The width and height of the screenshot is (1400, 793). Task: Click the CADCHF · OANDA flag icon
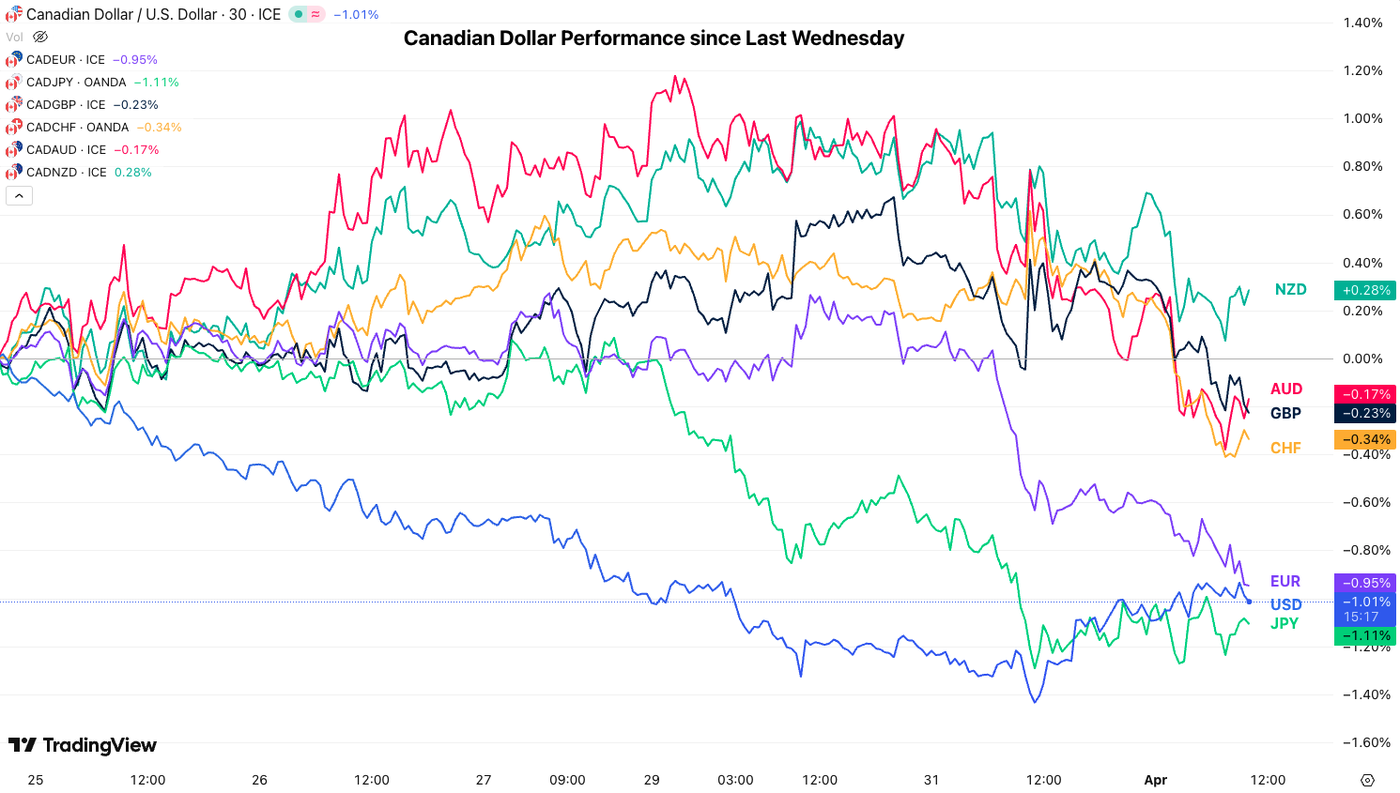click(x=12, y=126)
